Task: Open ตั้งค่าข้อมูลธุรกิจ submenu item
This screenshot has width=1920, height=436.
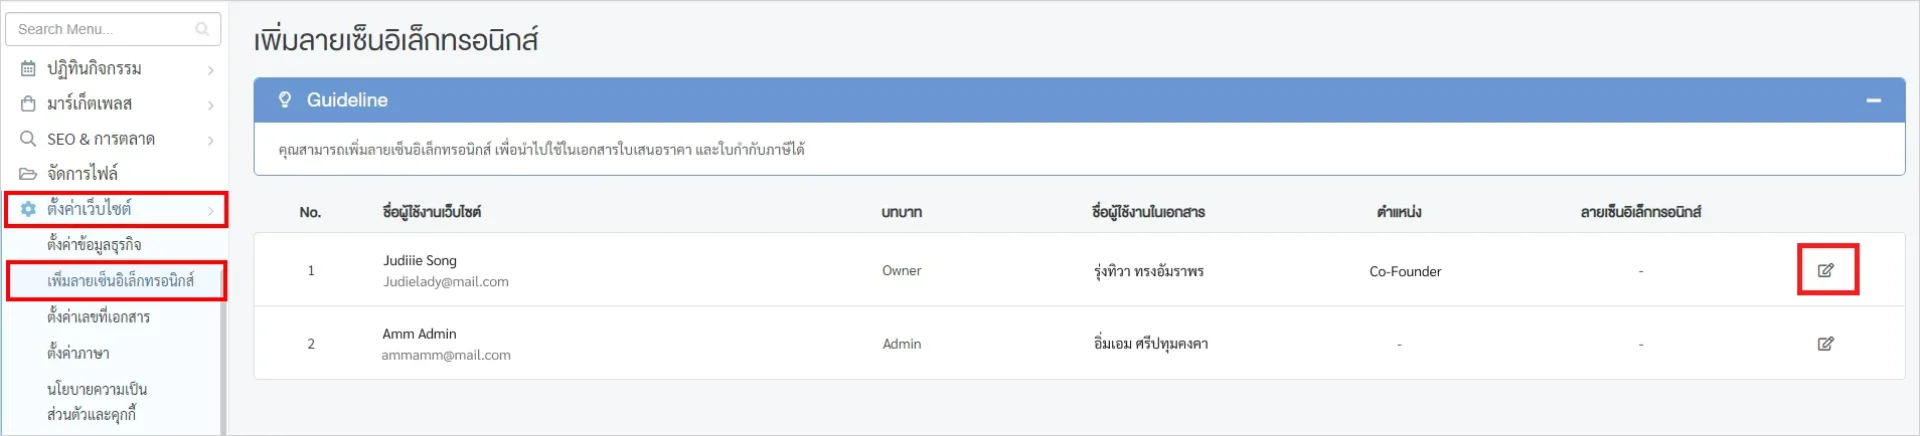Action: [x=94, y=245]
